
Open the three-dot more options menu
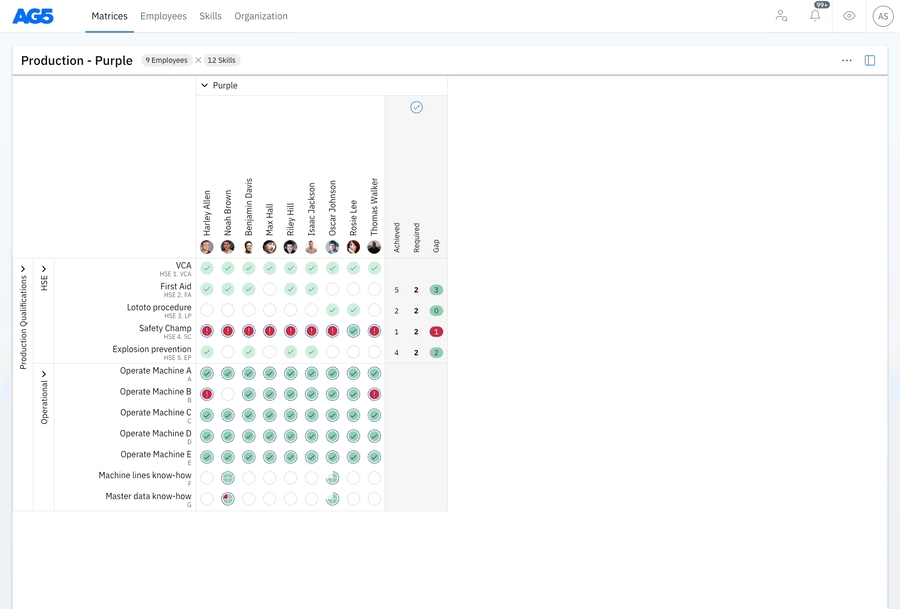[847, 61]
